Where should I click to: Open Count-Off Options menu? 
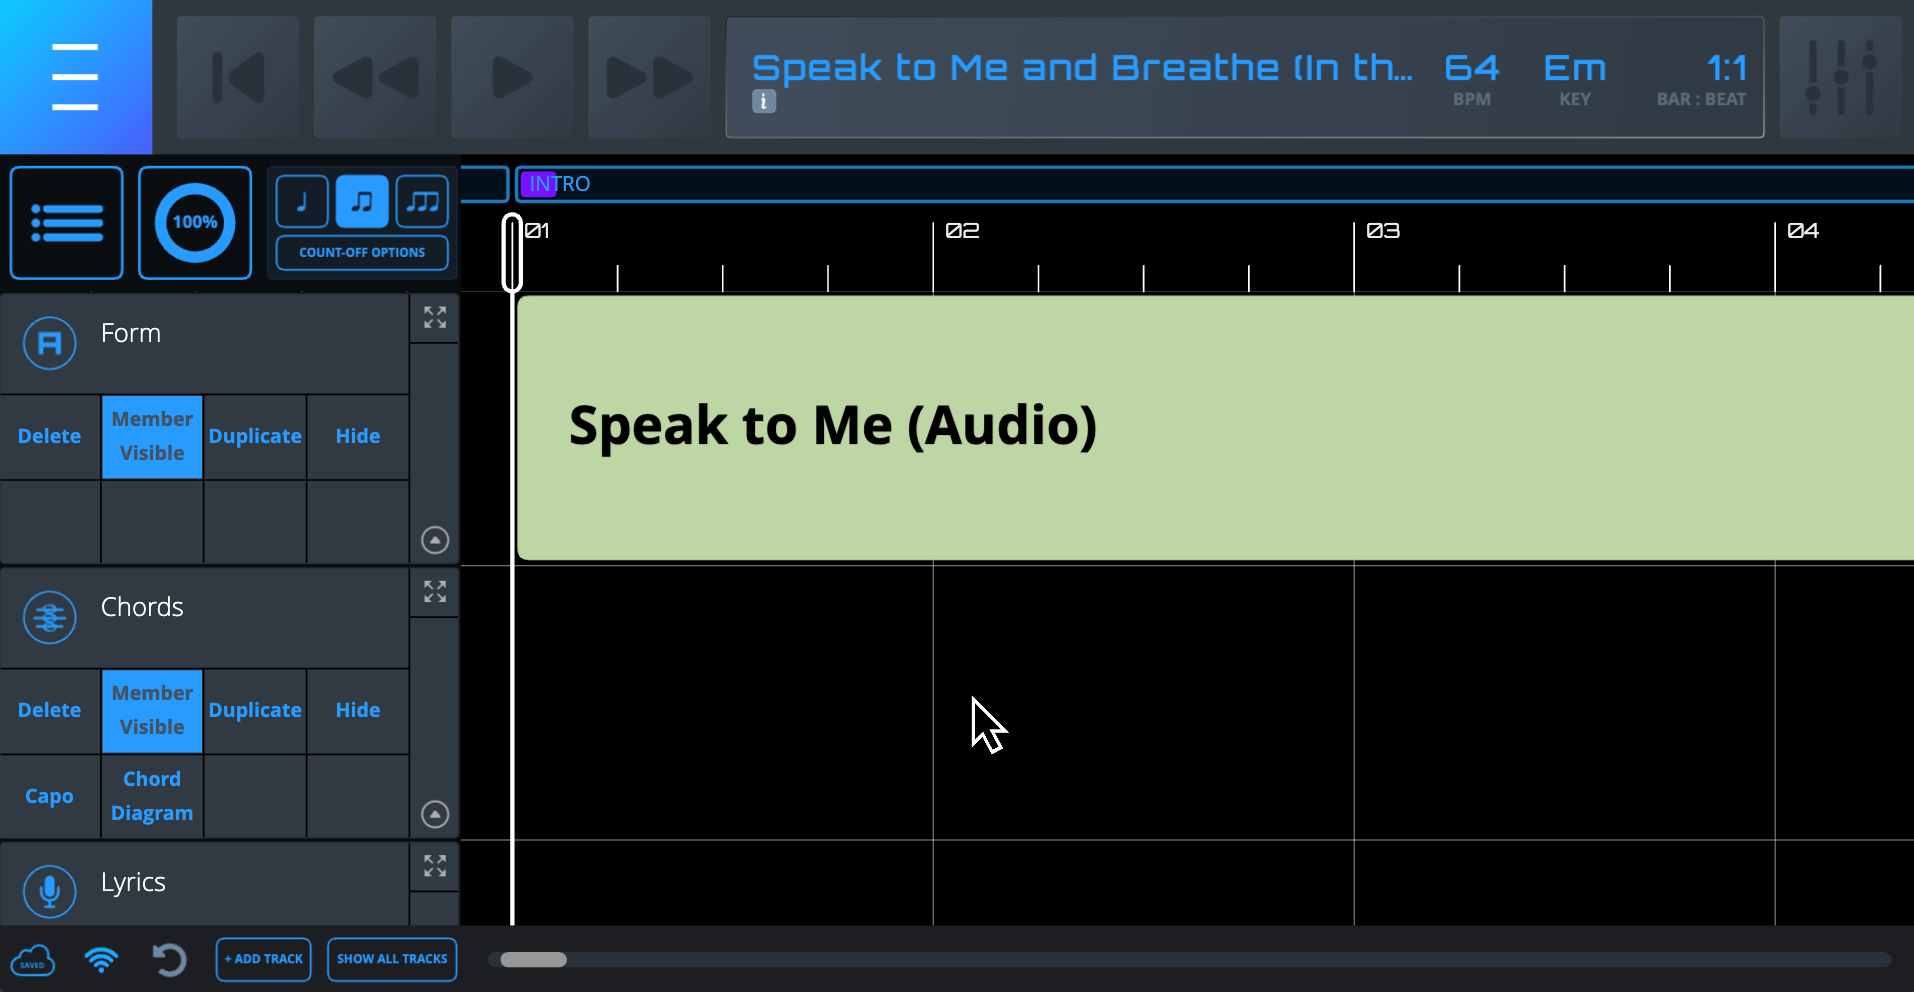362,253
